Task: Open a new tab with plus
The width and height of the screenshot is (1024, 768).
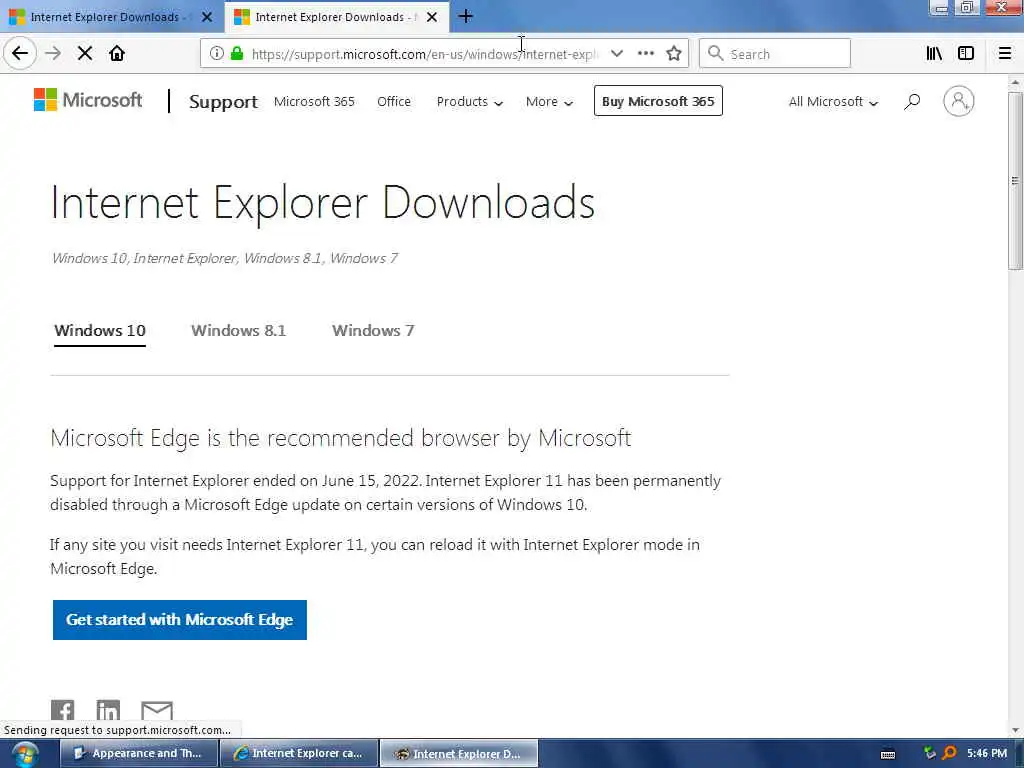Action: point(465,16)
